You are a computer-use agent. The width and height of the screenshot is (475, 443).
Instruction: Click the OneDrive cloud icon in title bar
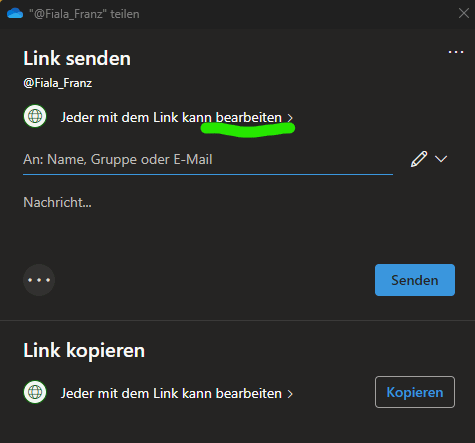click(15, 14)
